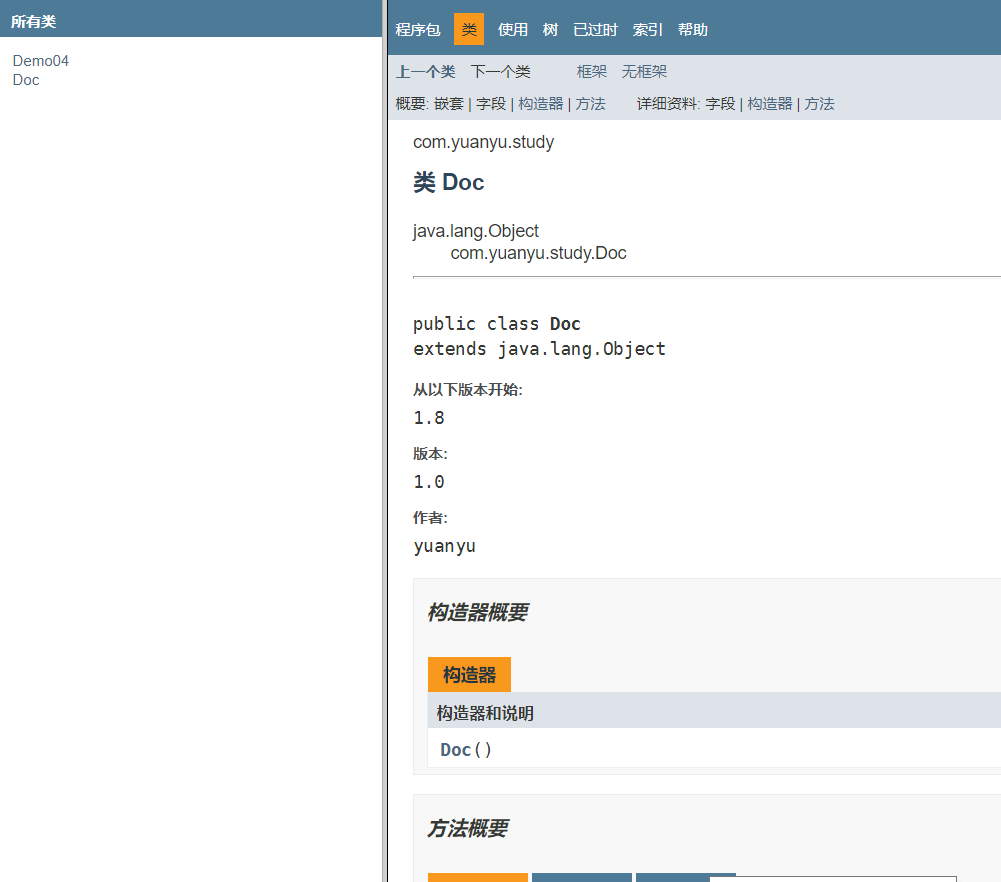The height and width of the screenshot is (882, 1001).
Task: Click the 构造器概要 heading
Action: pyautogui.click(x=478, y=612)
